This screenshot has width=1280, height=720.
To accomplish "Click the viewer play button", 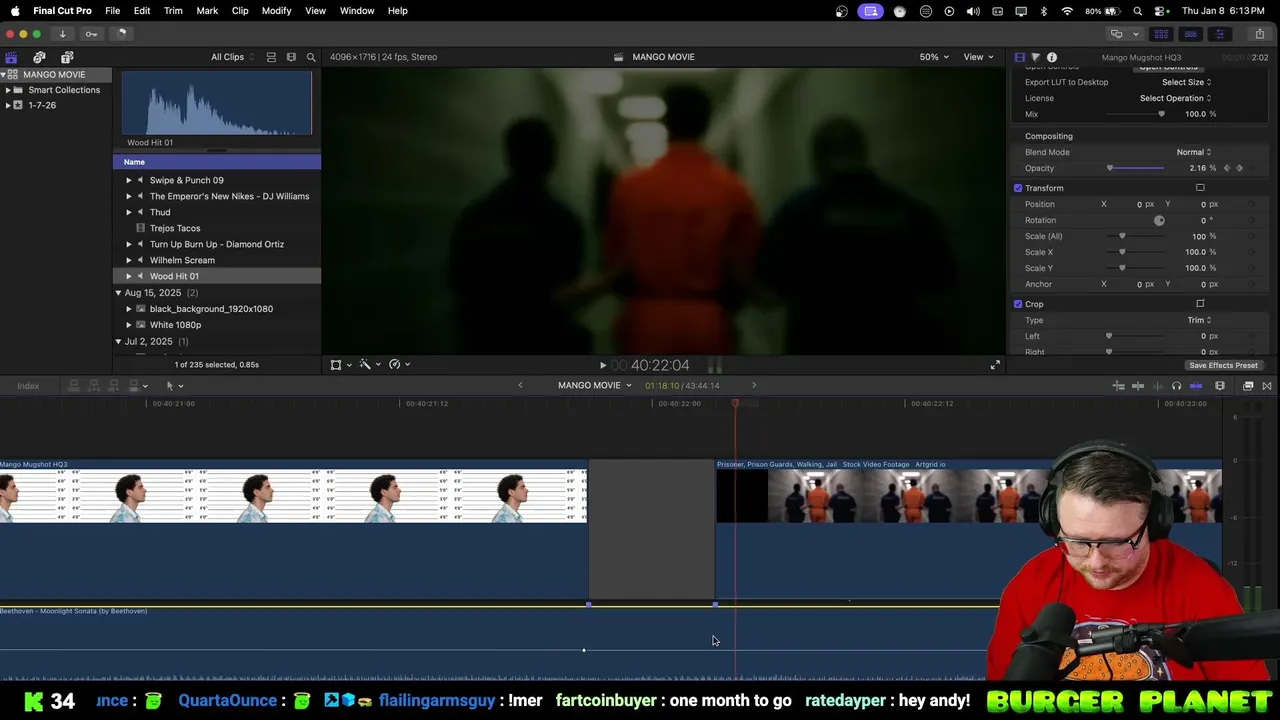I will (602, 366).
